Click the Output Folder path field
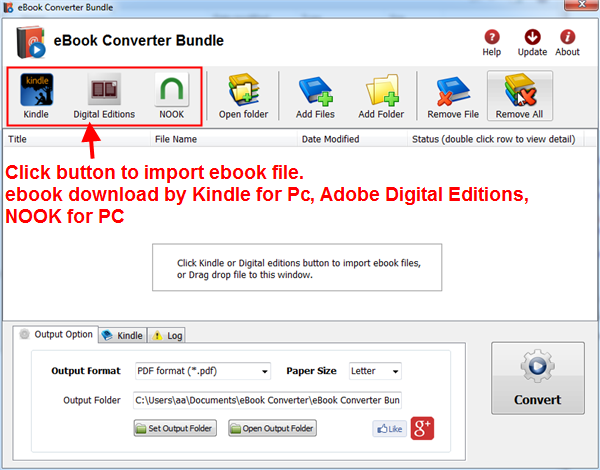Screen dimensions: 600x470 click(267, 400)
